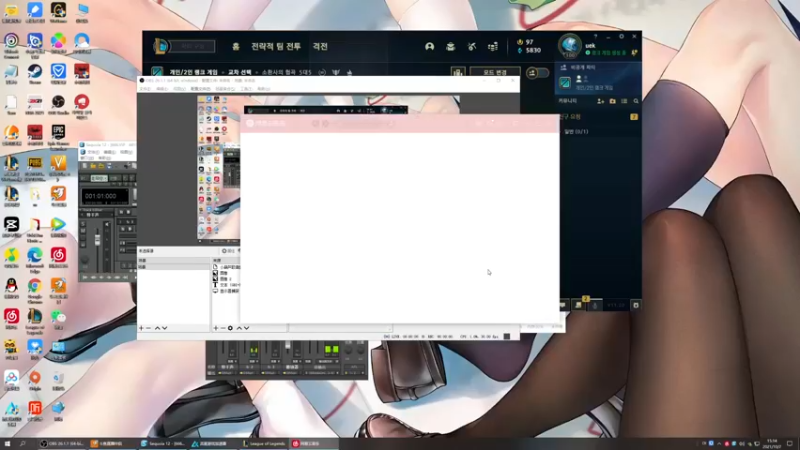
Task: Open the League client settings gear
Action: pyautogui.click(x=621, y=37)
